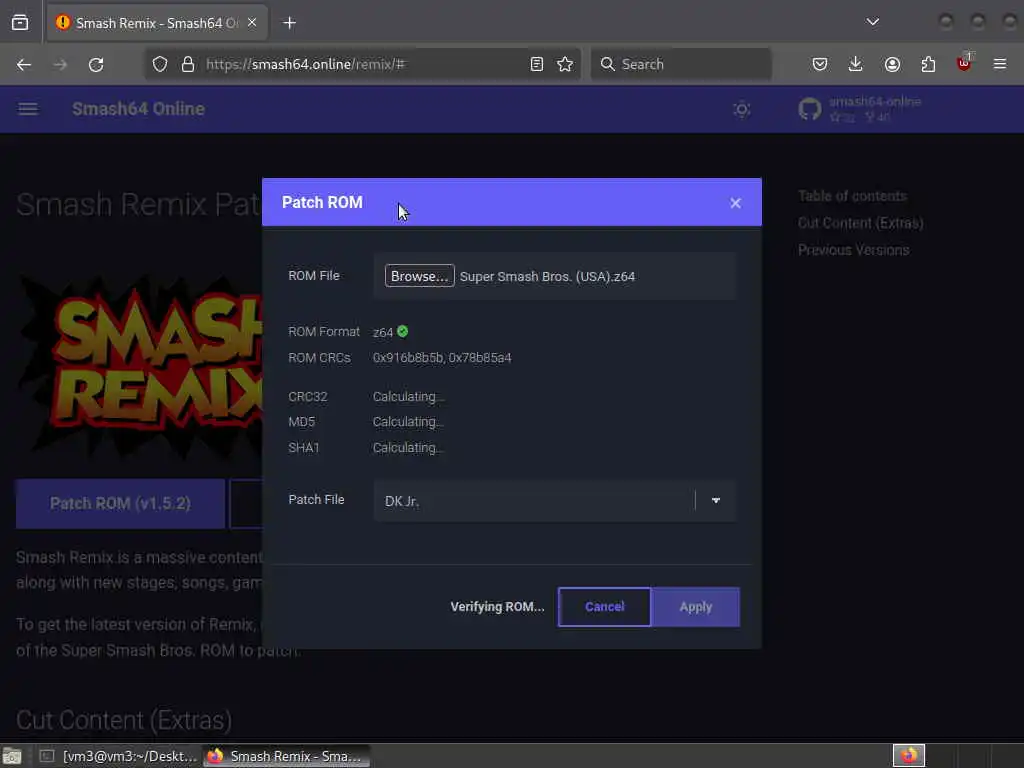Click Browse... to choose ROM file
This screenshot has width=1024, height=768.
click(x=419, y=276)
